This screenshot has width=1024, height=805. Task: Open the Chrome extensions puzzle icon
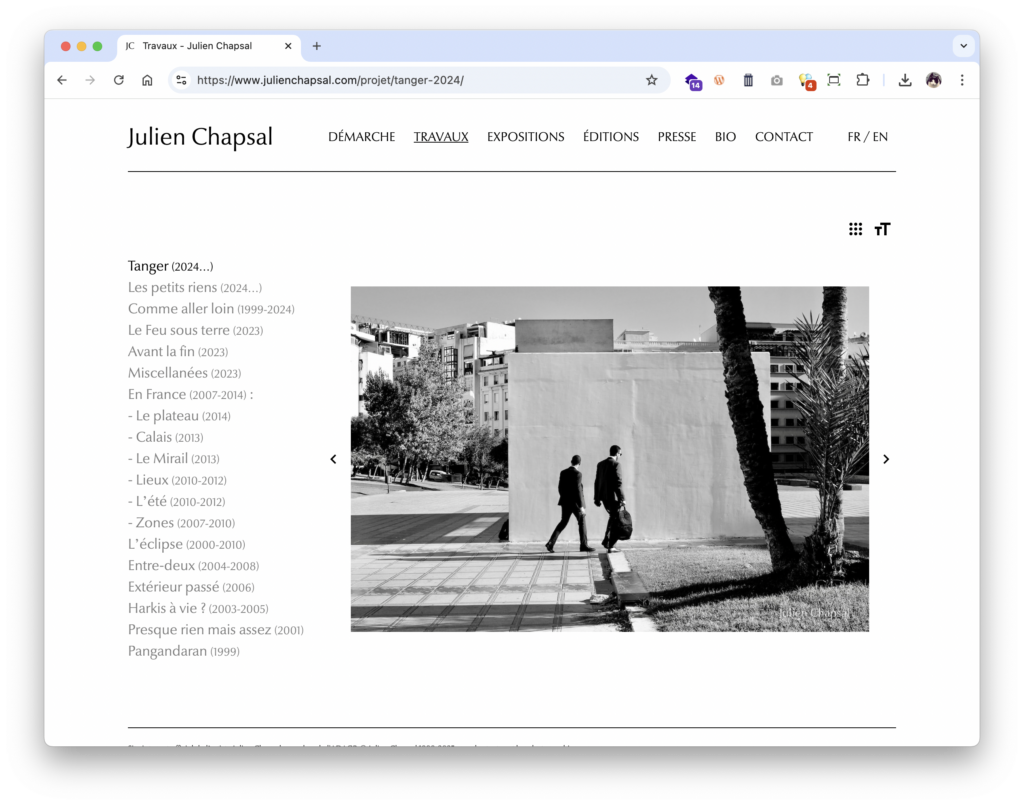click(862, 80)
